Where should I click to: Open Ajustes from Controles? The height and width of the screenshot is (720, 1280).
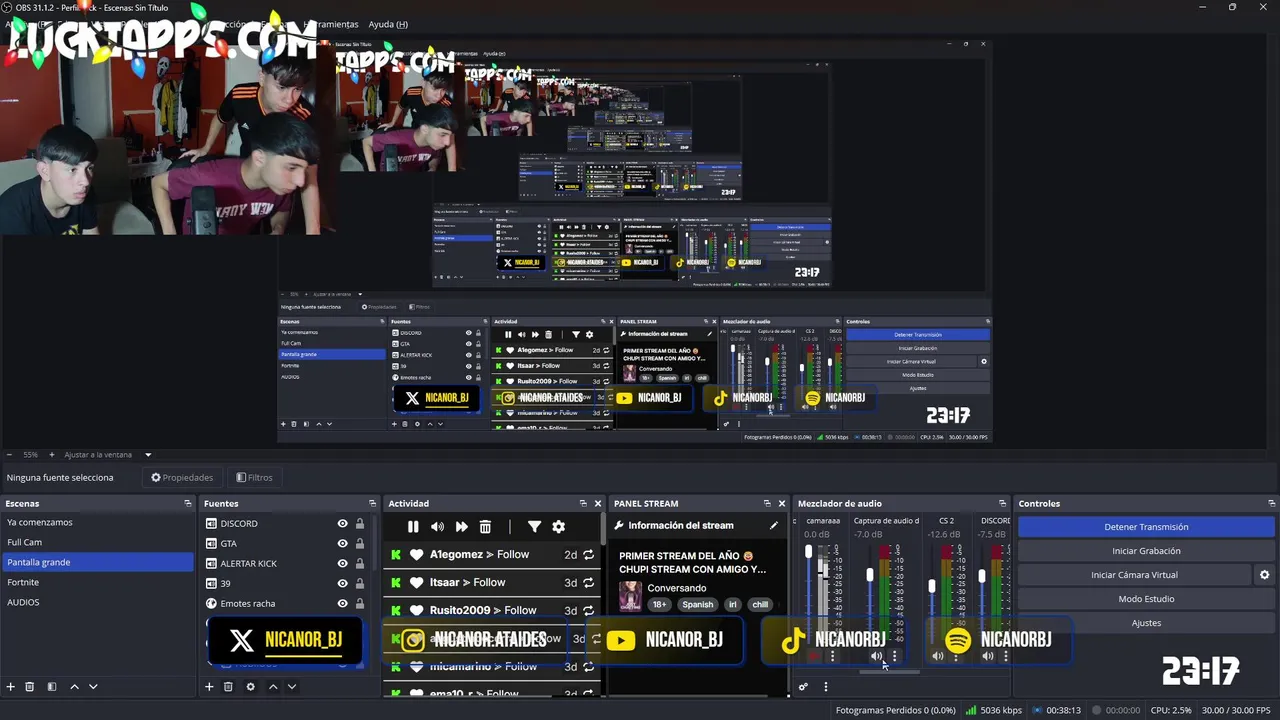[1146, 623]
